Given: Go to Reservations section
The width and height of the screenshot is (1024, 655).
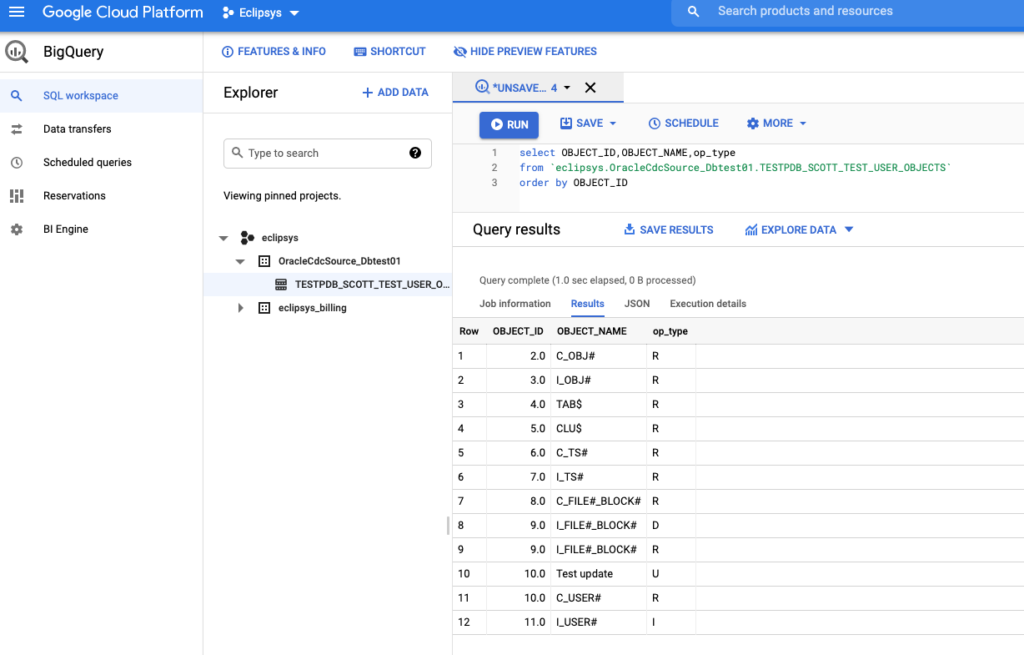Looking at the screenshot, I should coord(74,196).
